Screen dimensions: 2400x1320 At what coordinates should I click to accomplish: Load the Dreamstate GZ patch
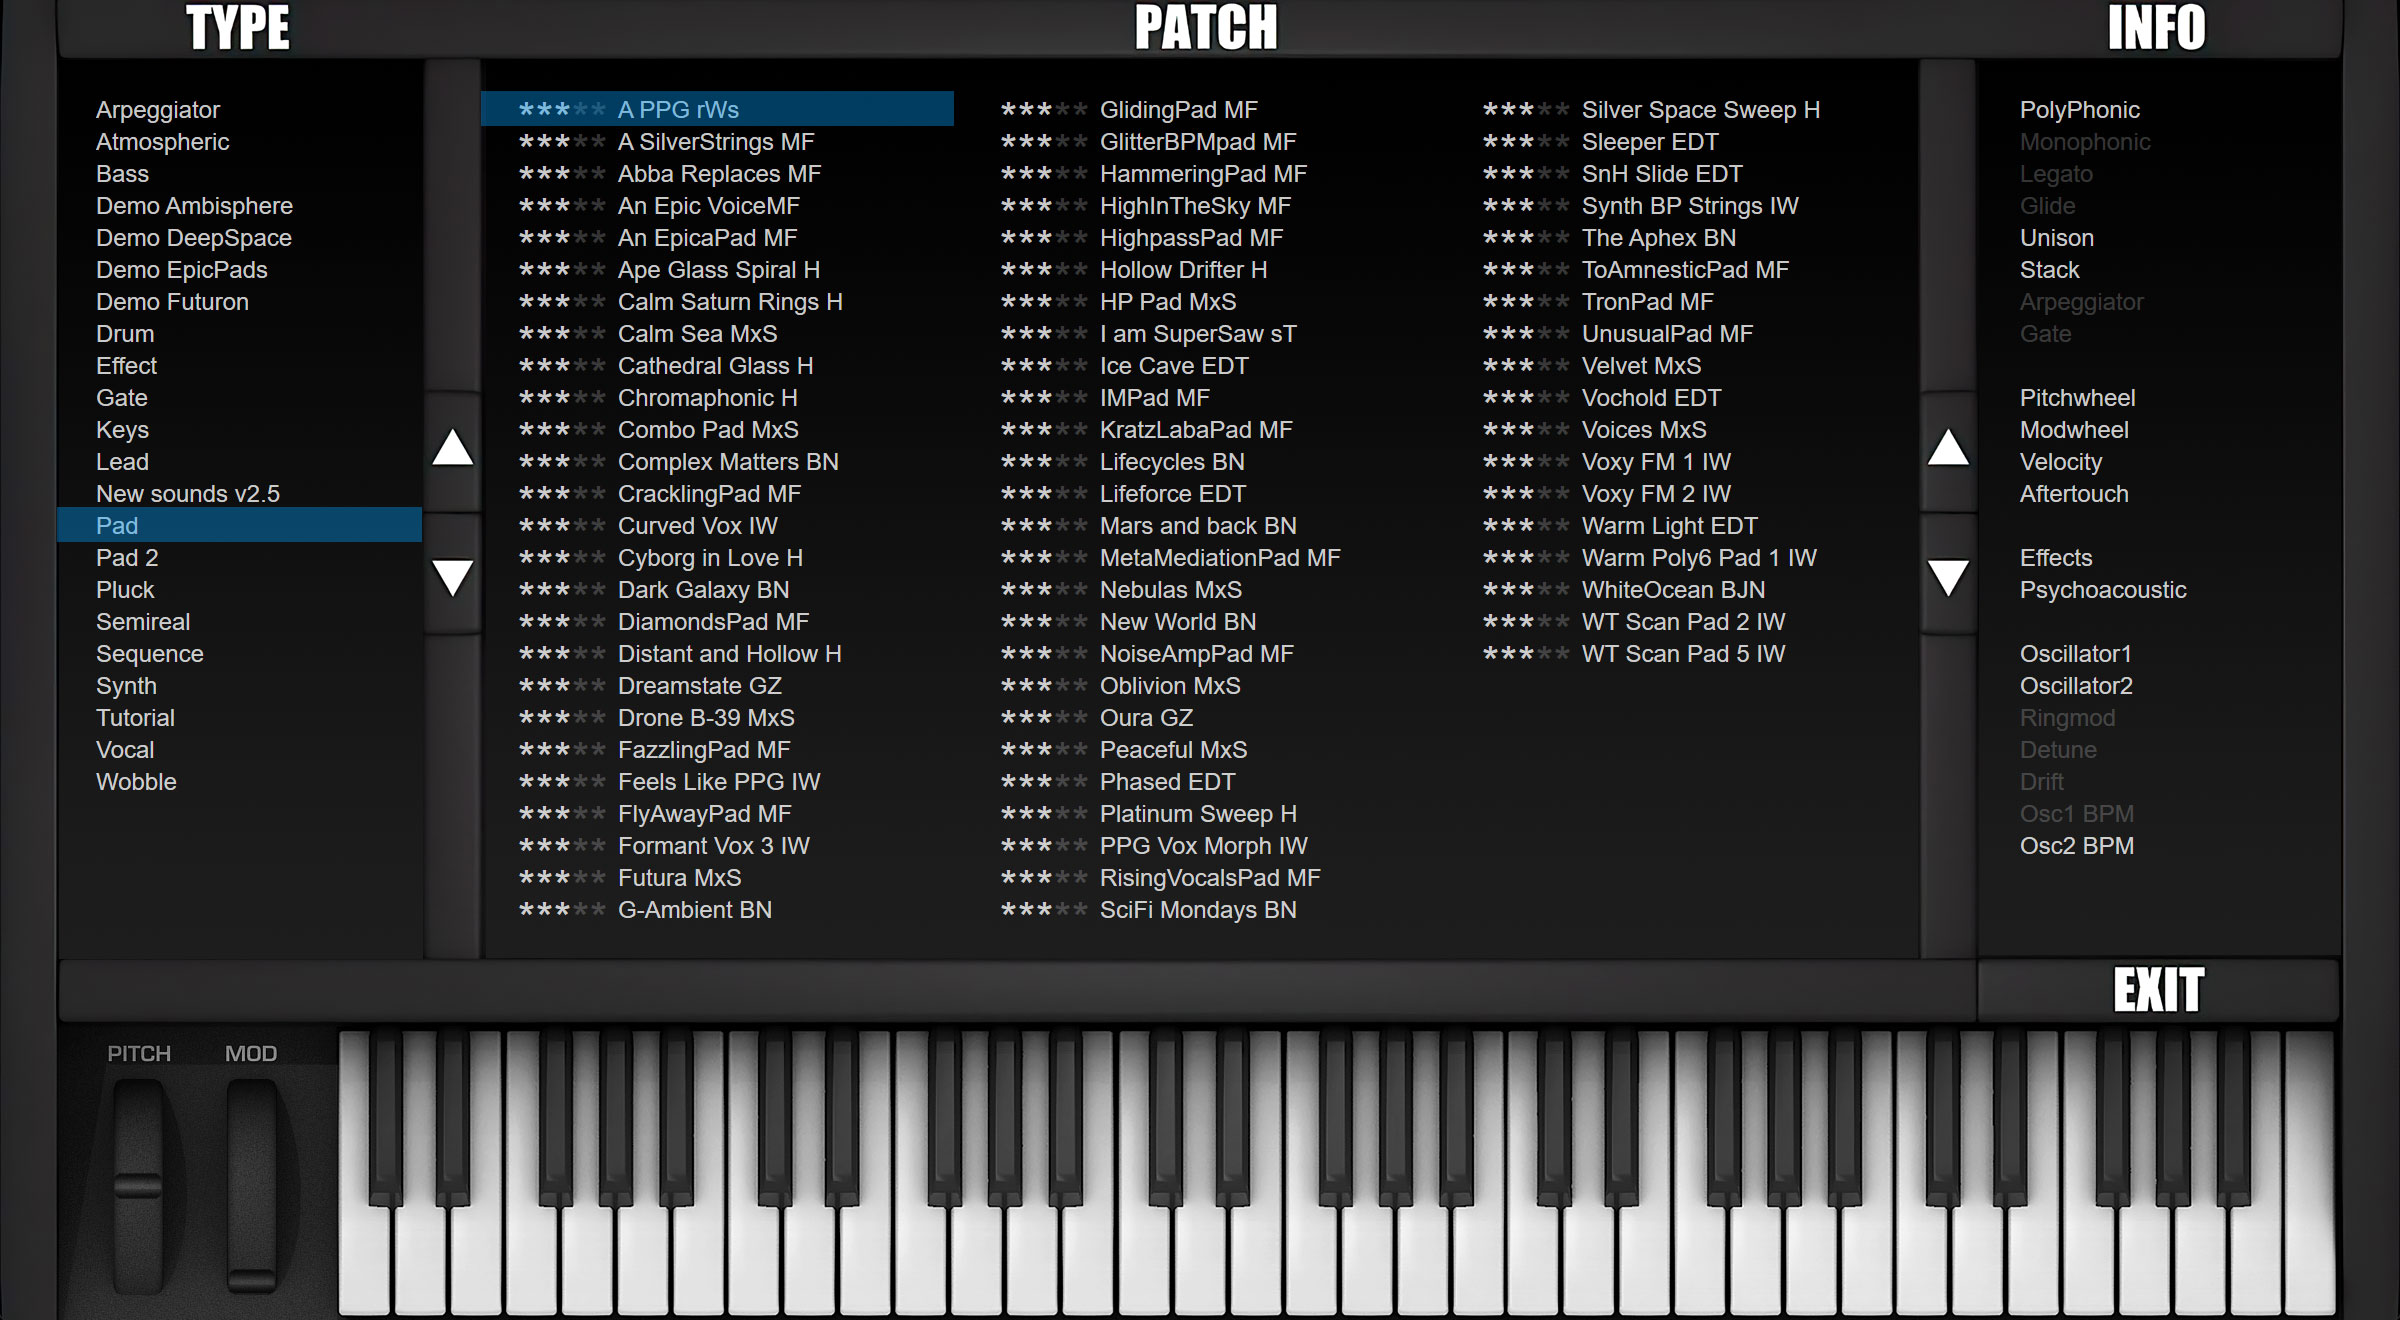pos(699,686)
